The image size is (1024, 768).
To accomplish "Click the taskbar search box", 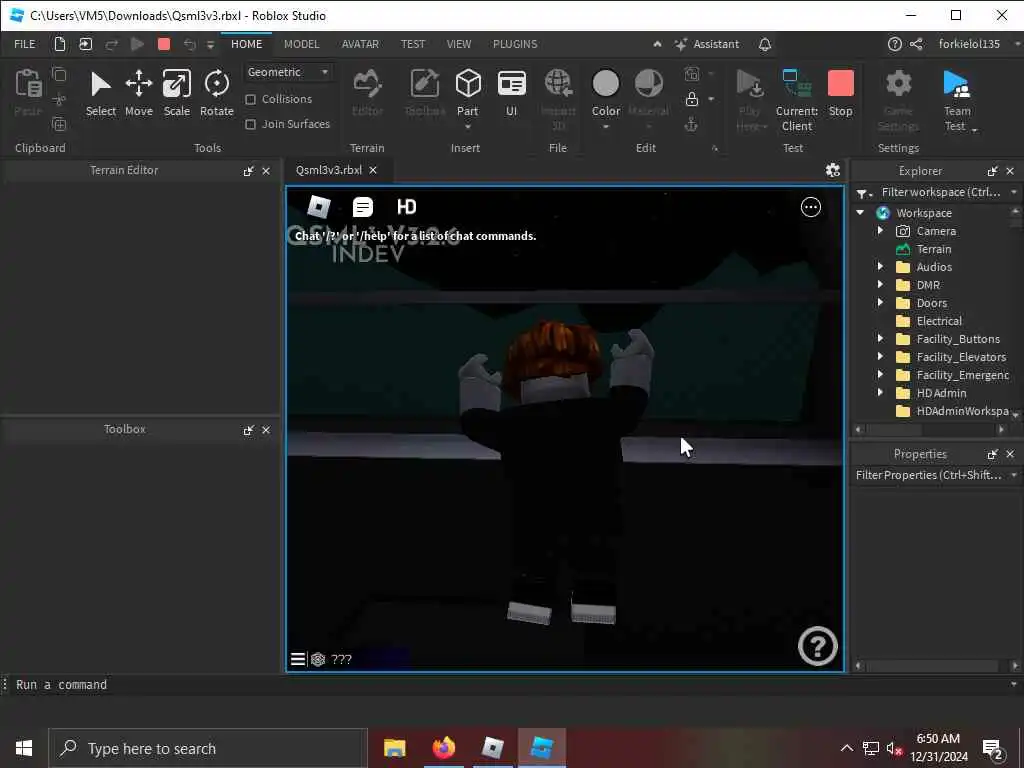I will 208,748.
